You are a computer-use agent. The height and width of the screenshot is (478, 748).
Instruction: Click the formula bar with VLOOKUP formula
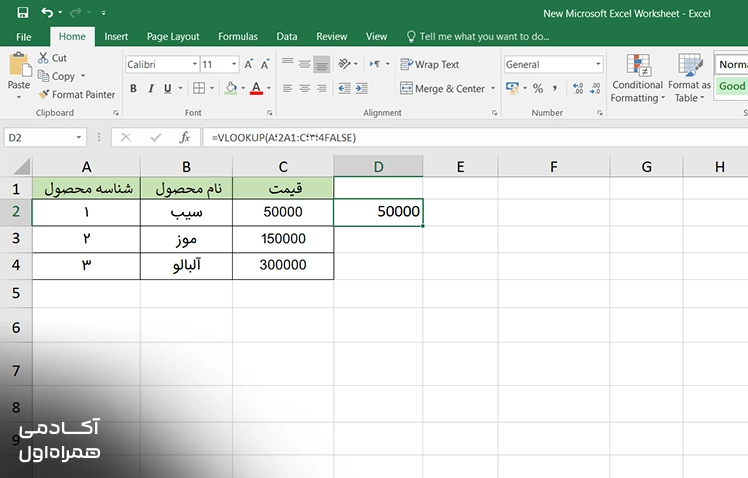[475, 138]
